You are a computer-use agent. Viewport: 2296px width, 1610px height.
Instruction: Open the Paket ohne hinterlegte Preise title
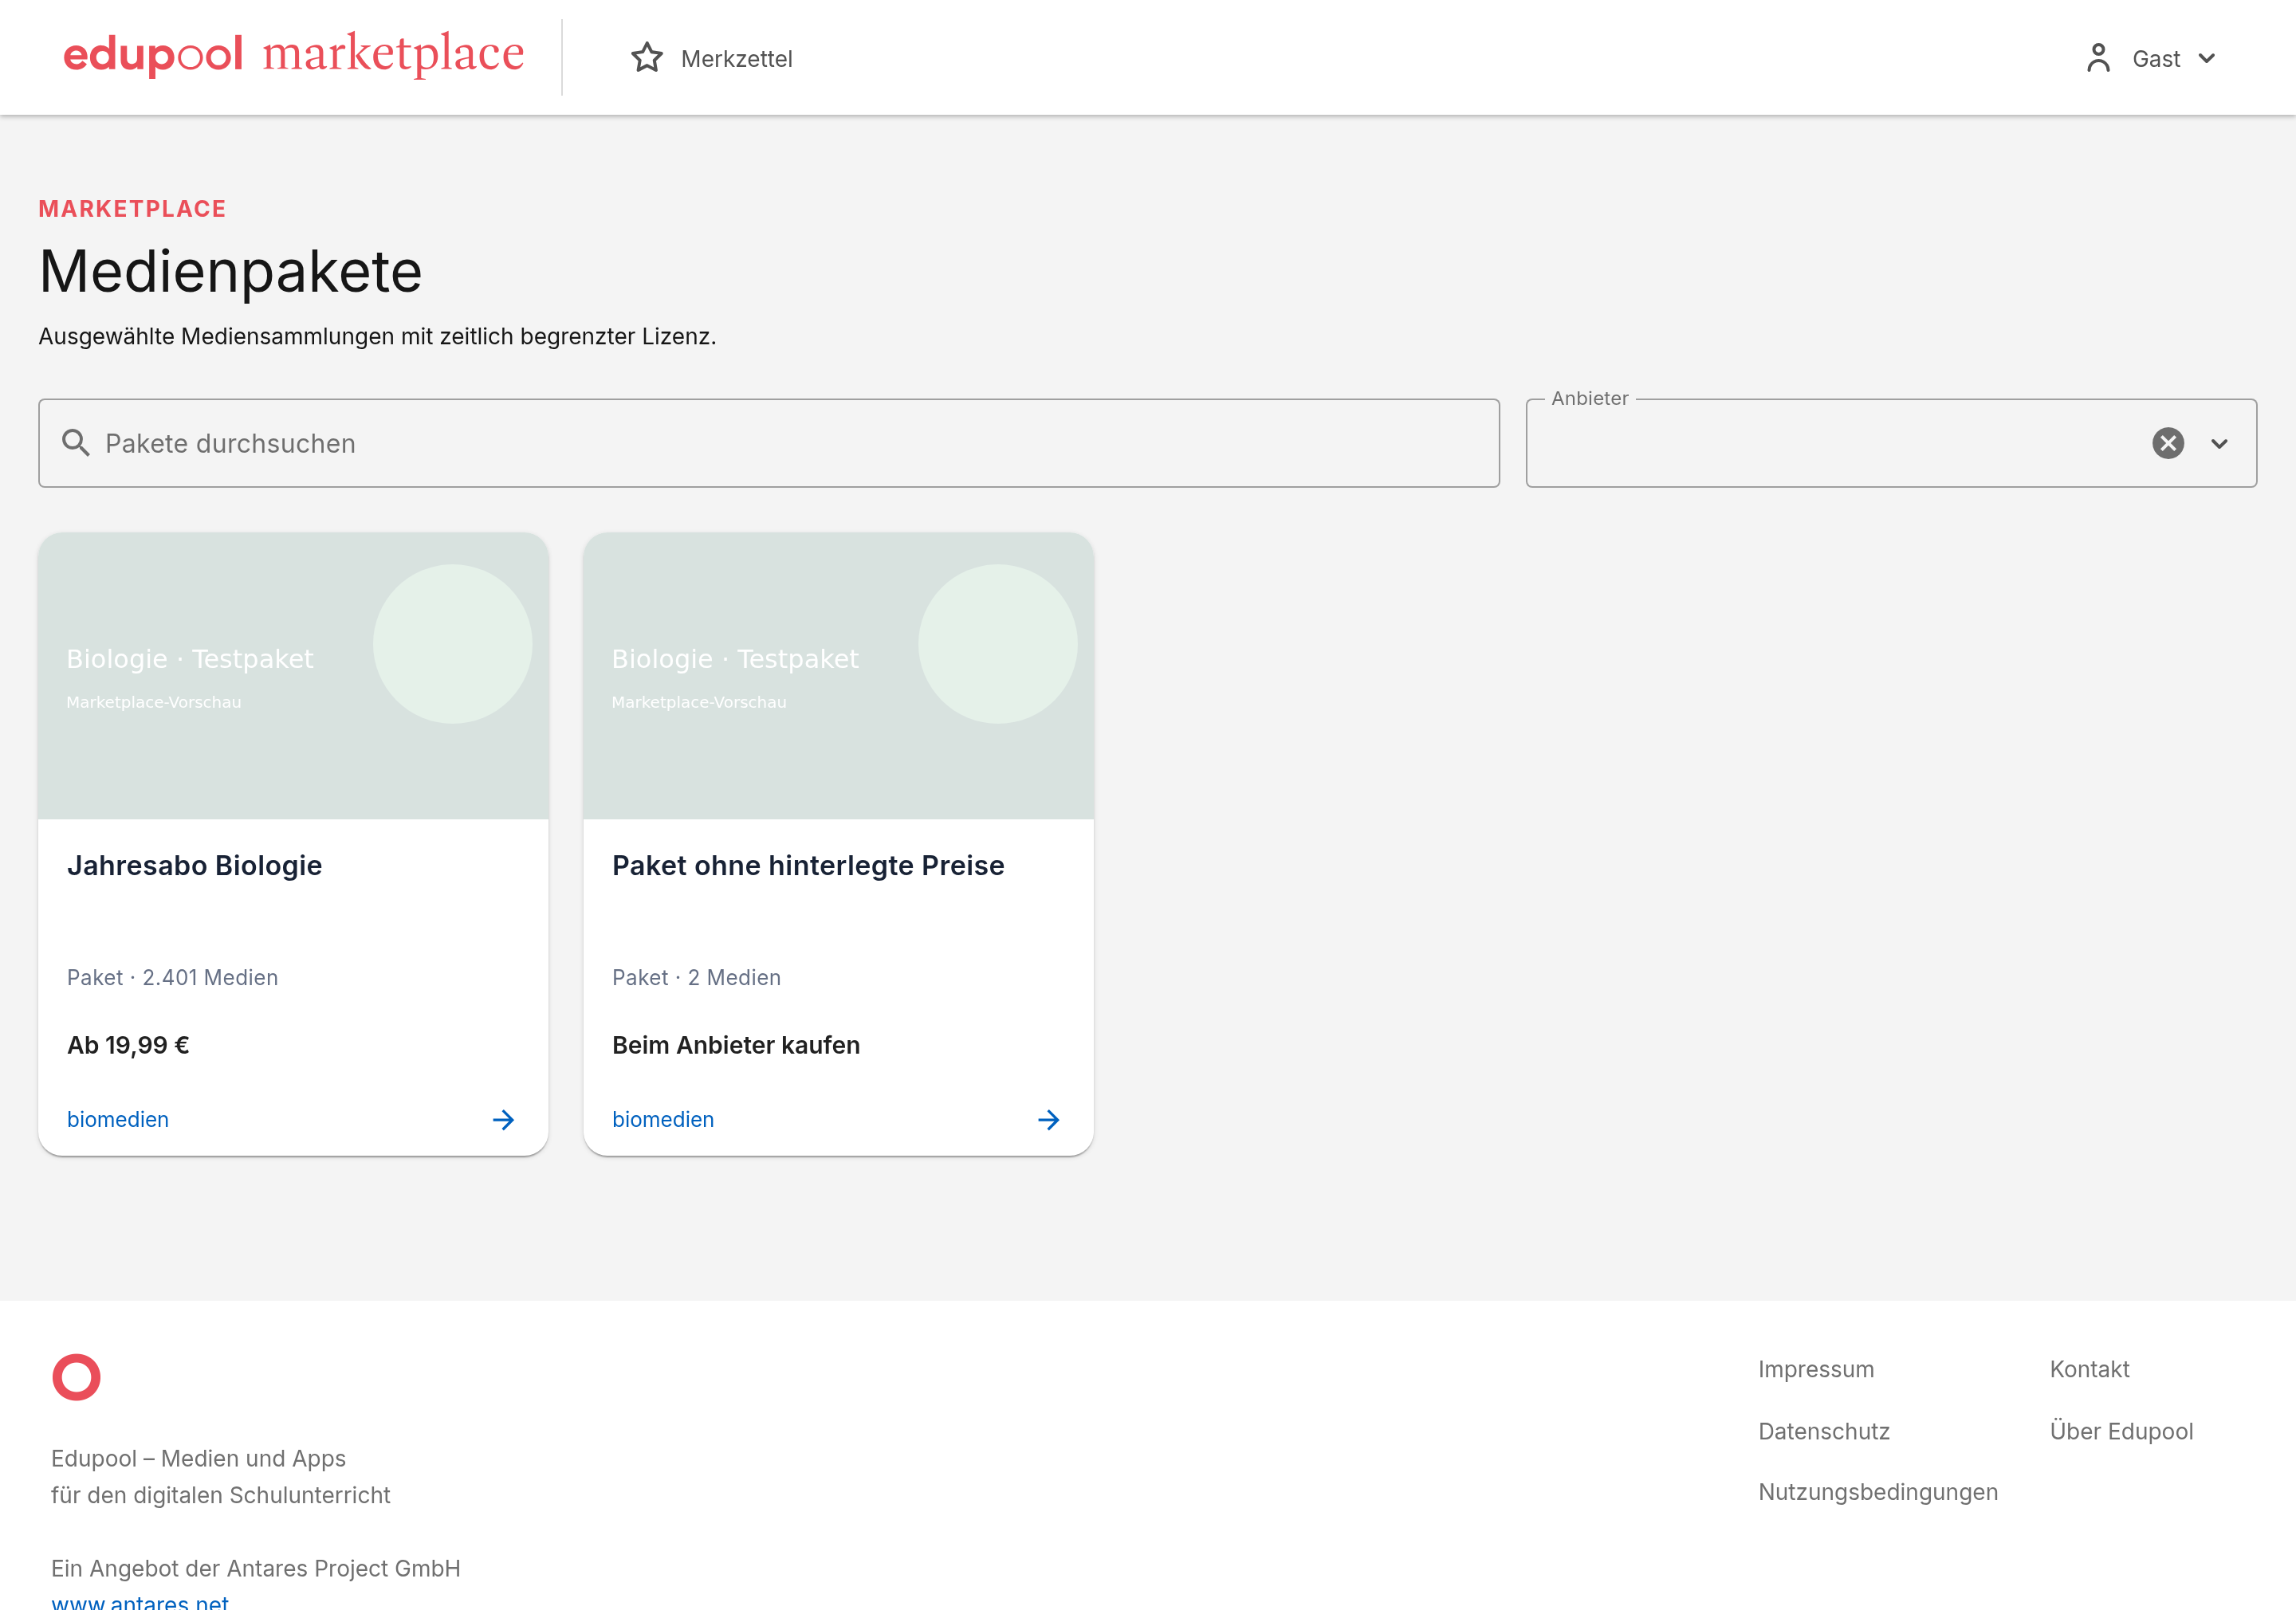click(808, 865)
